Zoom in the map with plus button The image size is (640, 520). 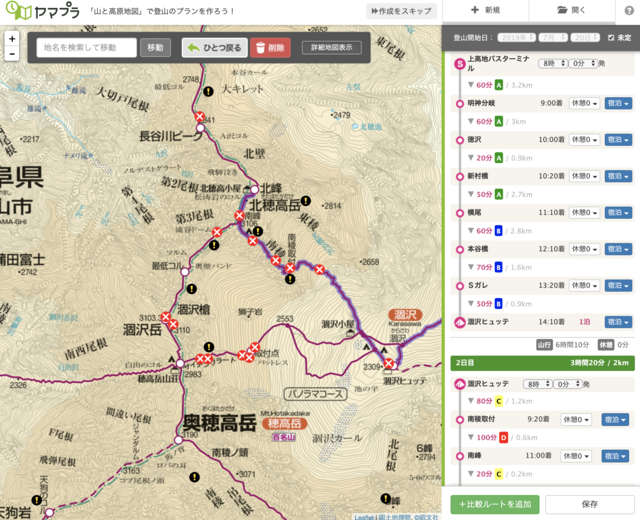(x=12, y=39)
